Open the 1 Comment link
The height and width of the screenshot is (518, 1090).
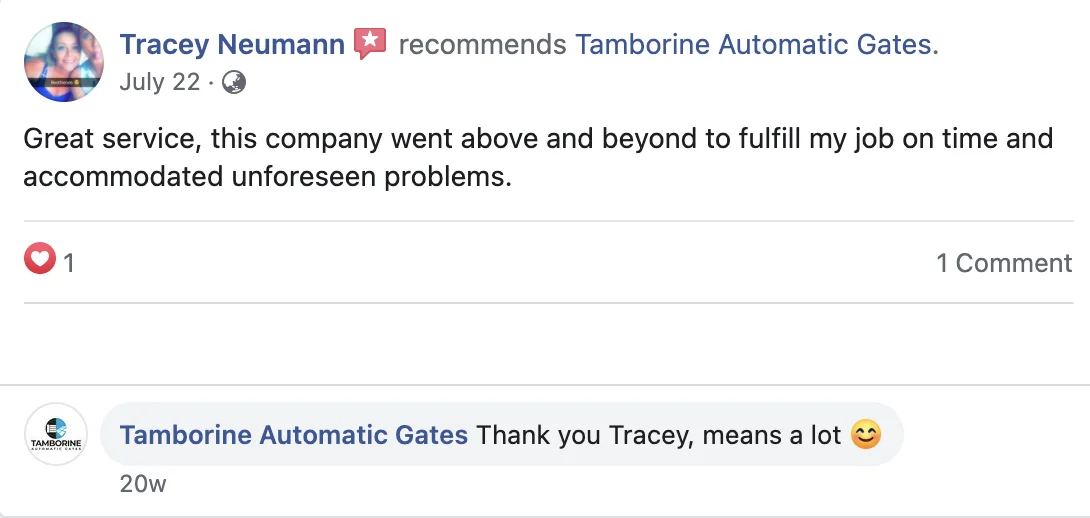click(x=1004, y=263)
